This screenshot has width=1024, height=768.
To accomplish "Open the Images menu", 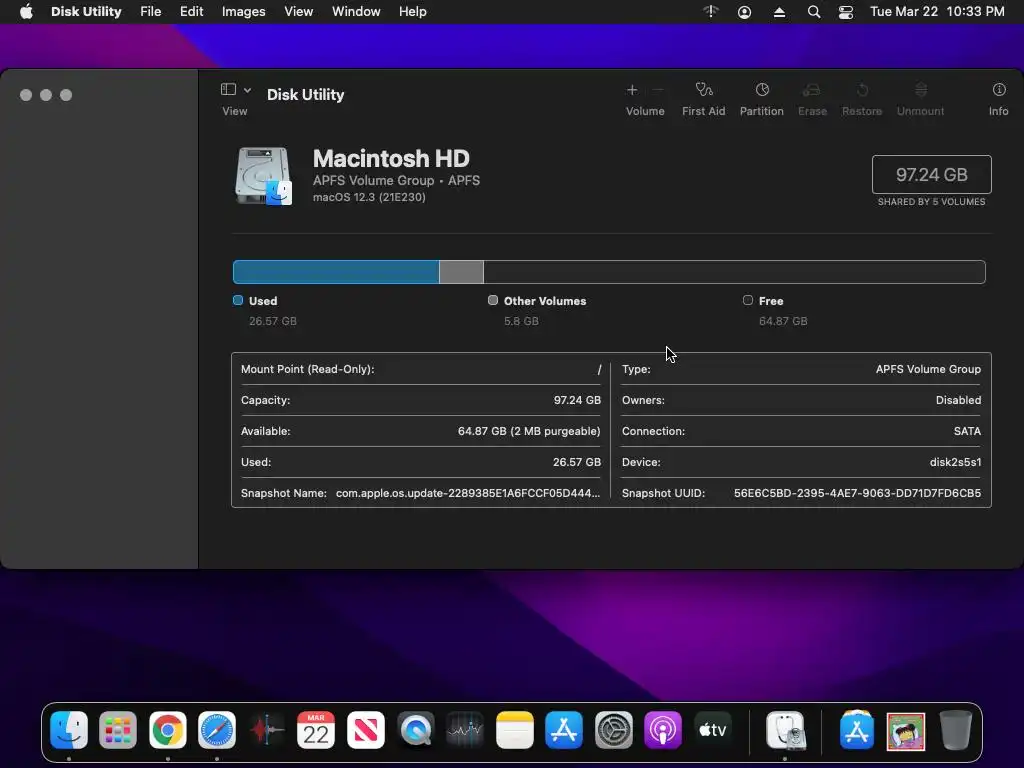I will click(x=243, y=12).
